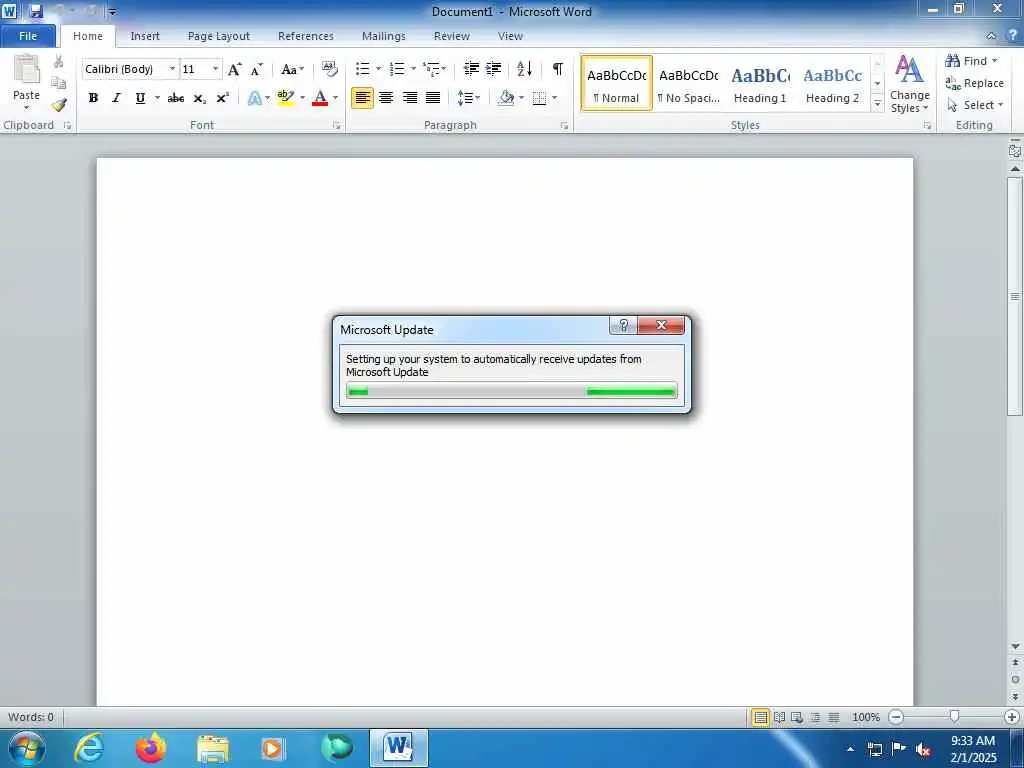Click the Find button
Viewport: 1024px width, 768px height.
point(972,61)
